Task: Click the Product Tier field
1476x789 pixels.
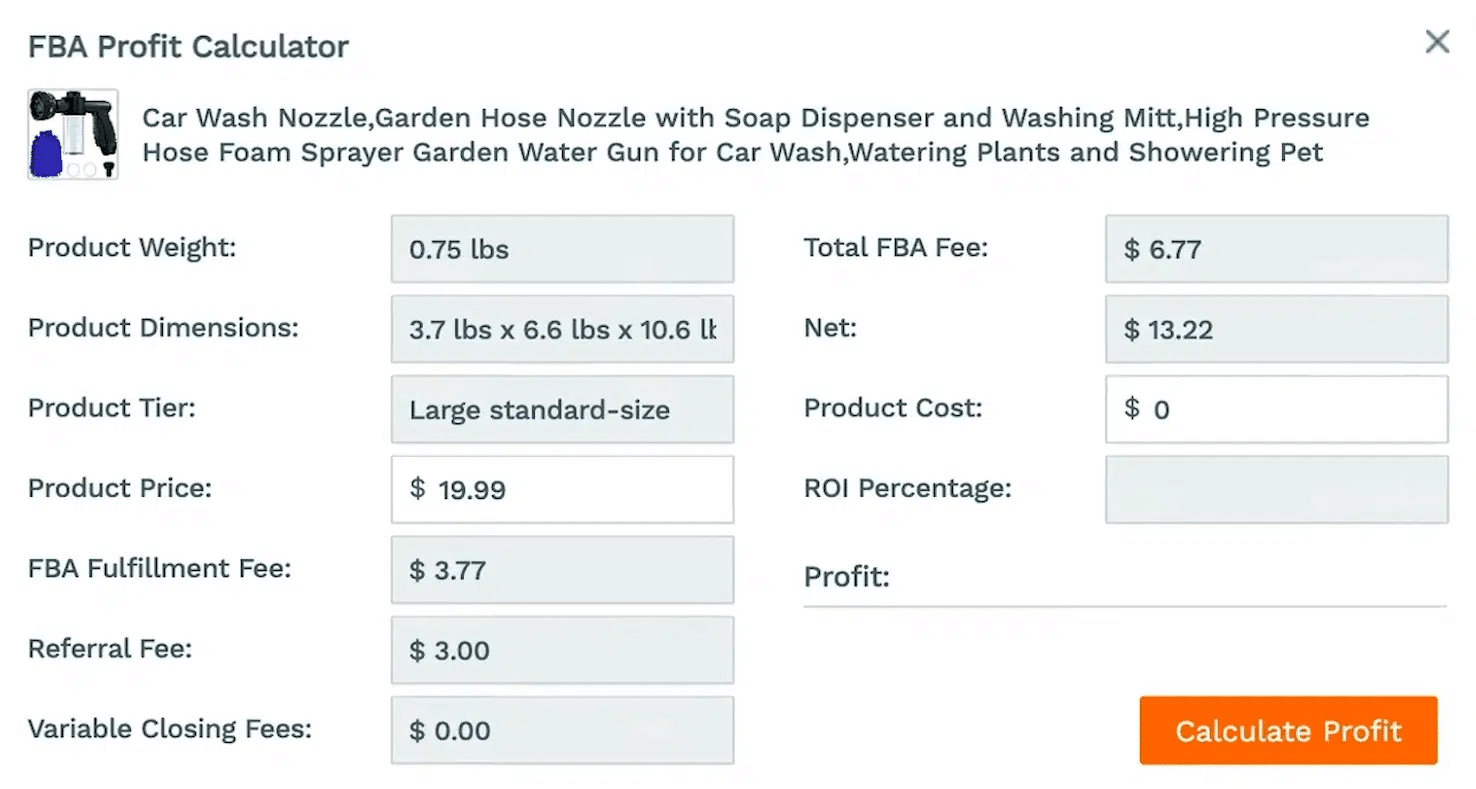Action: tap(562, 409)
